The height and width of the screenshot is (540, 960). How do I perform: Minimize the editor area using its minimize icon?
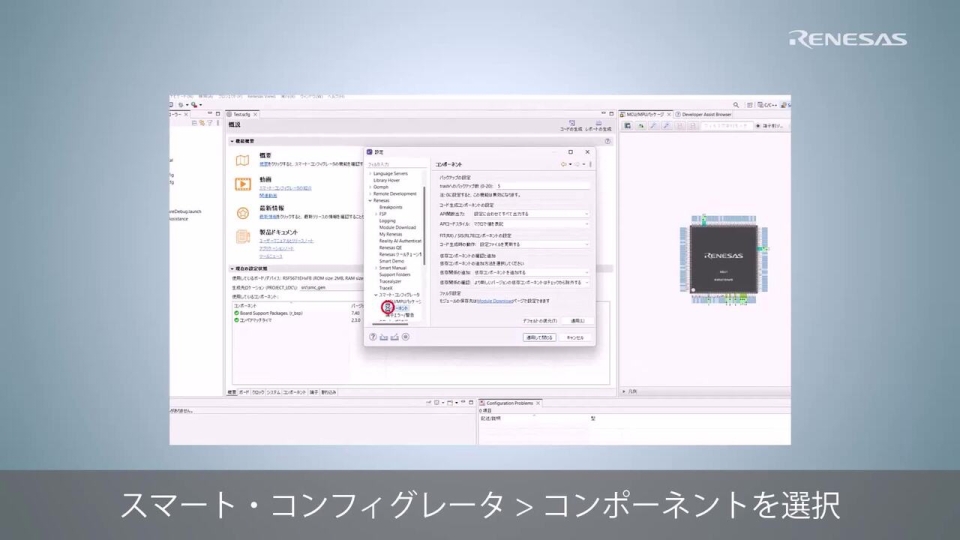603,114
